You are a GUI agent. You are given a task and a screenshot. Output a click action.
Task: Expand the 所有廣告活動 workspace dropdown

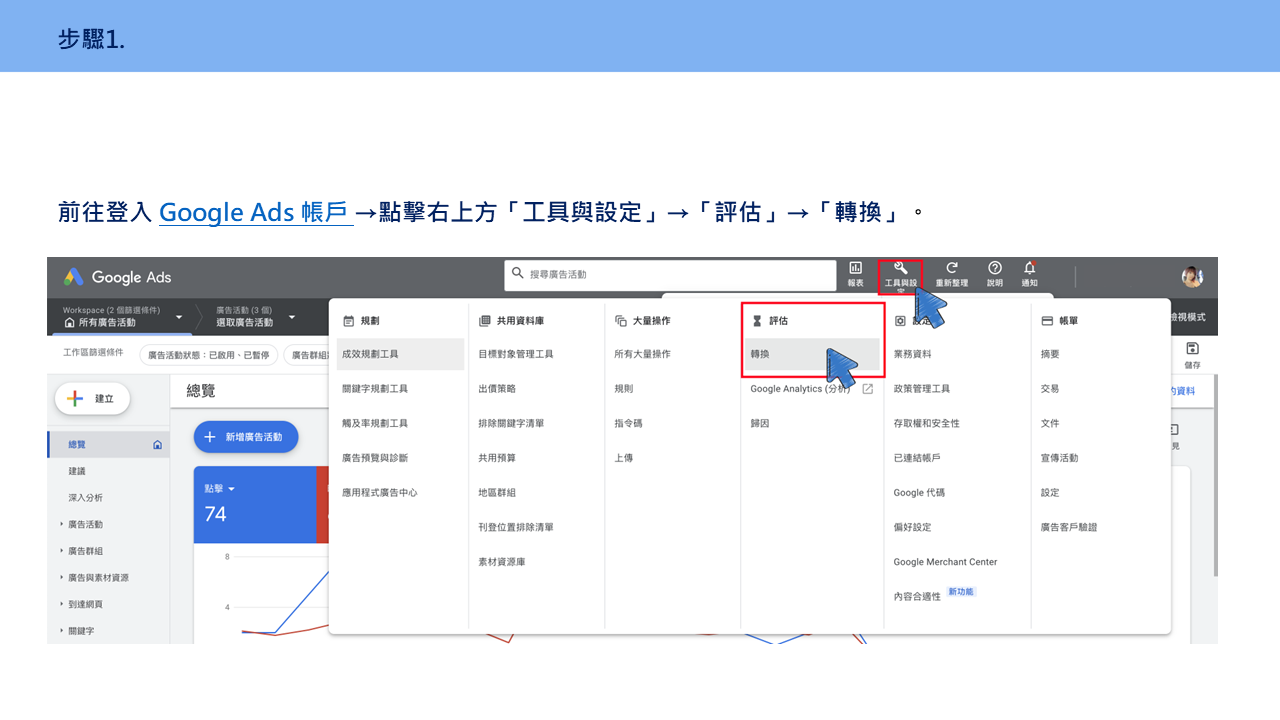click(179, 317)
